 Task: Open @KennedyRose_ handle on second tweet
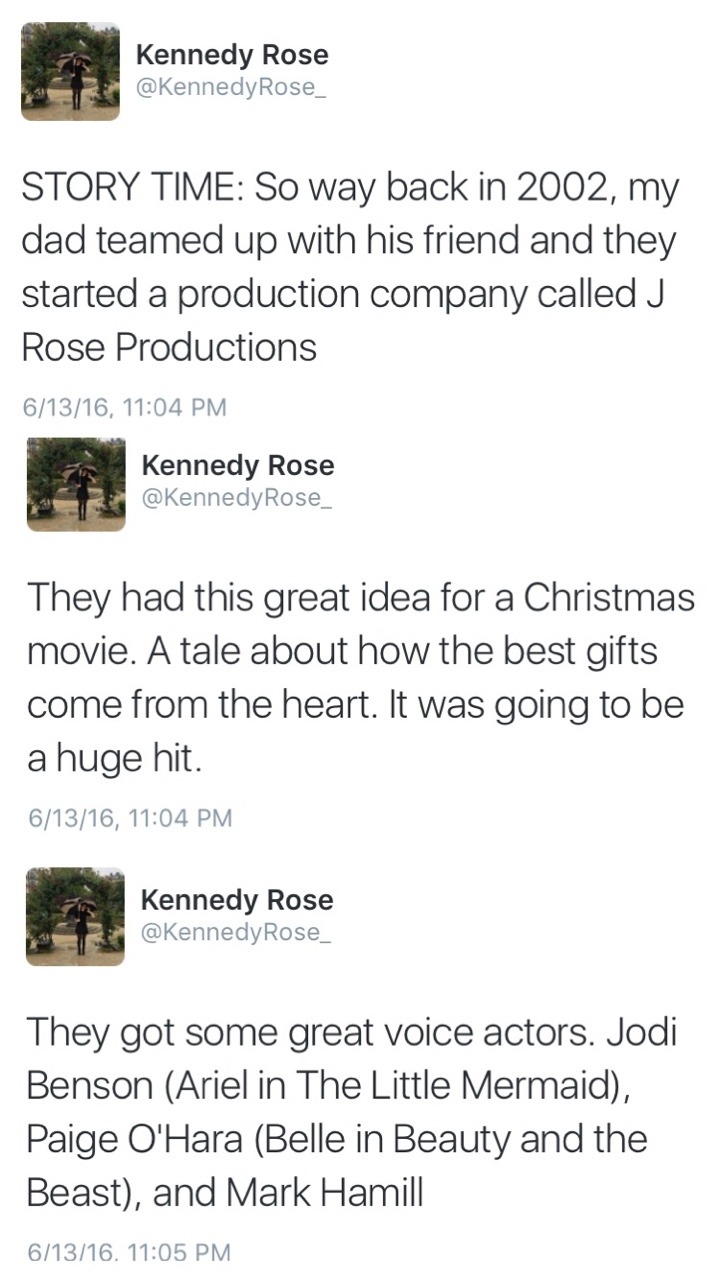pyautogui.click(x=238, y=498)
